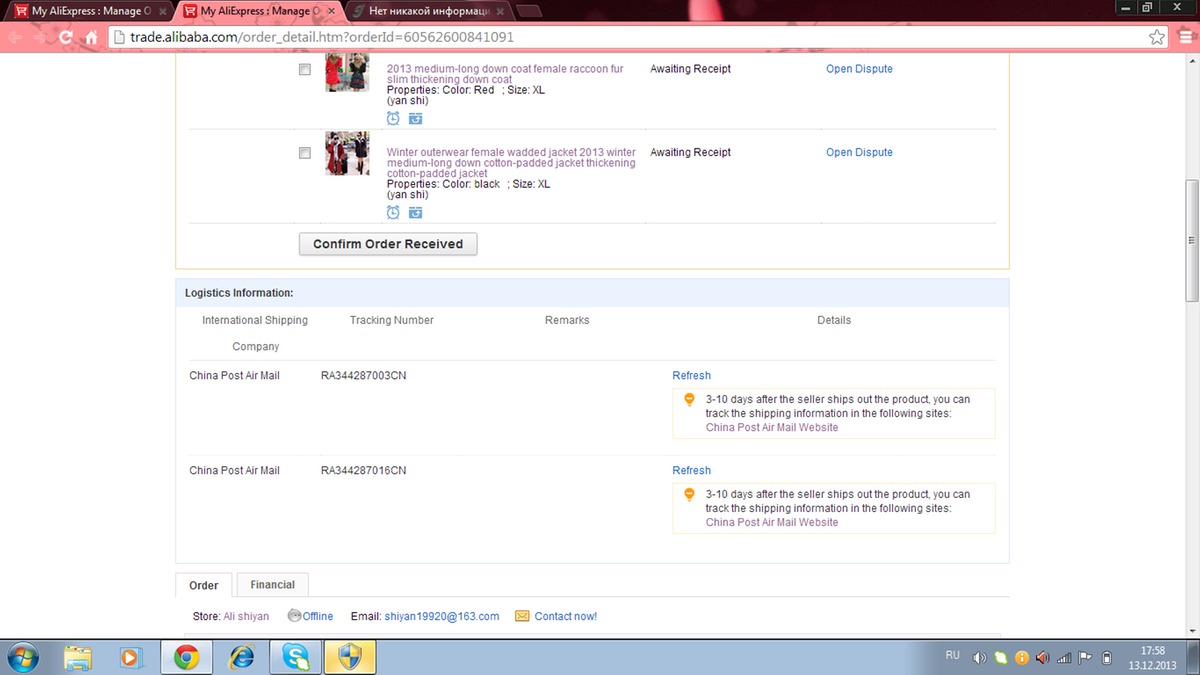Bookmark this page with the star icon
1200x675 pixels.
1157,37
